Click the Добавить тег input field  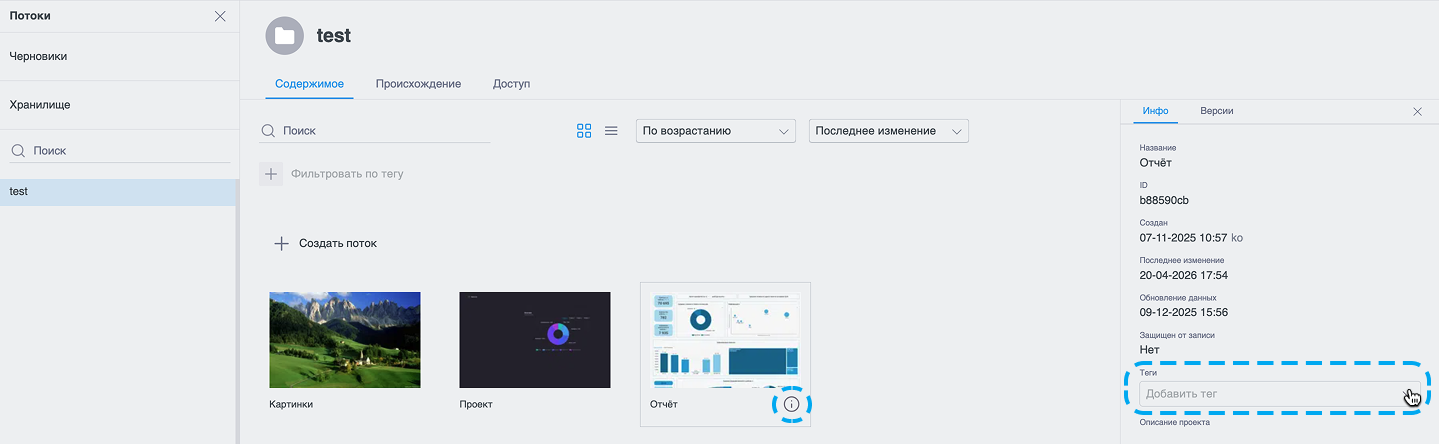point(1280,394)
